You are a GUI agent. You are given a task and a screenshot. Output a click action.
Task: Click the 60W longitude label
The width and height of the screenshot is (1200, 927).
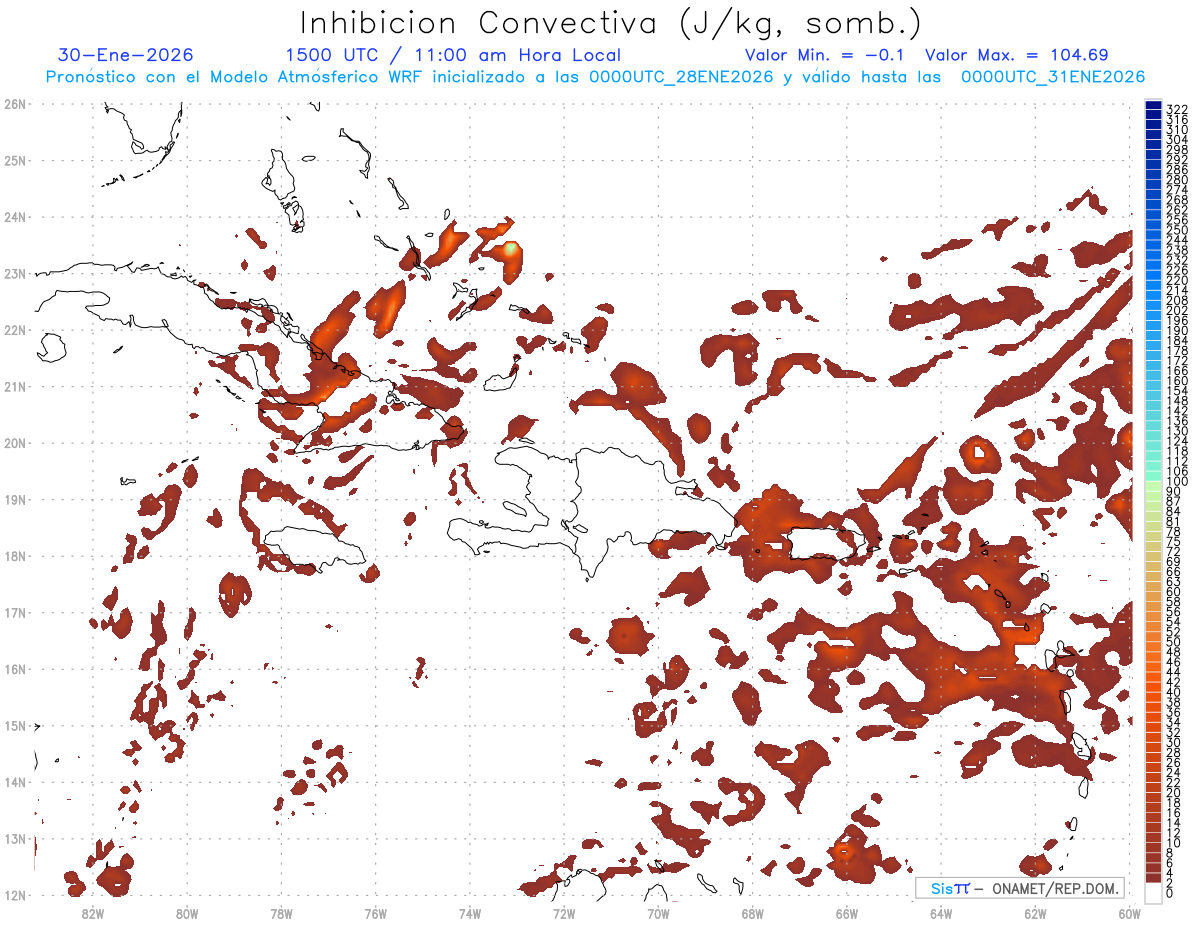click(x=1129, y=913)
